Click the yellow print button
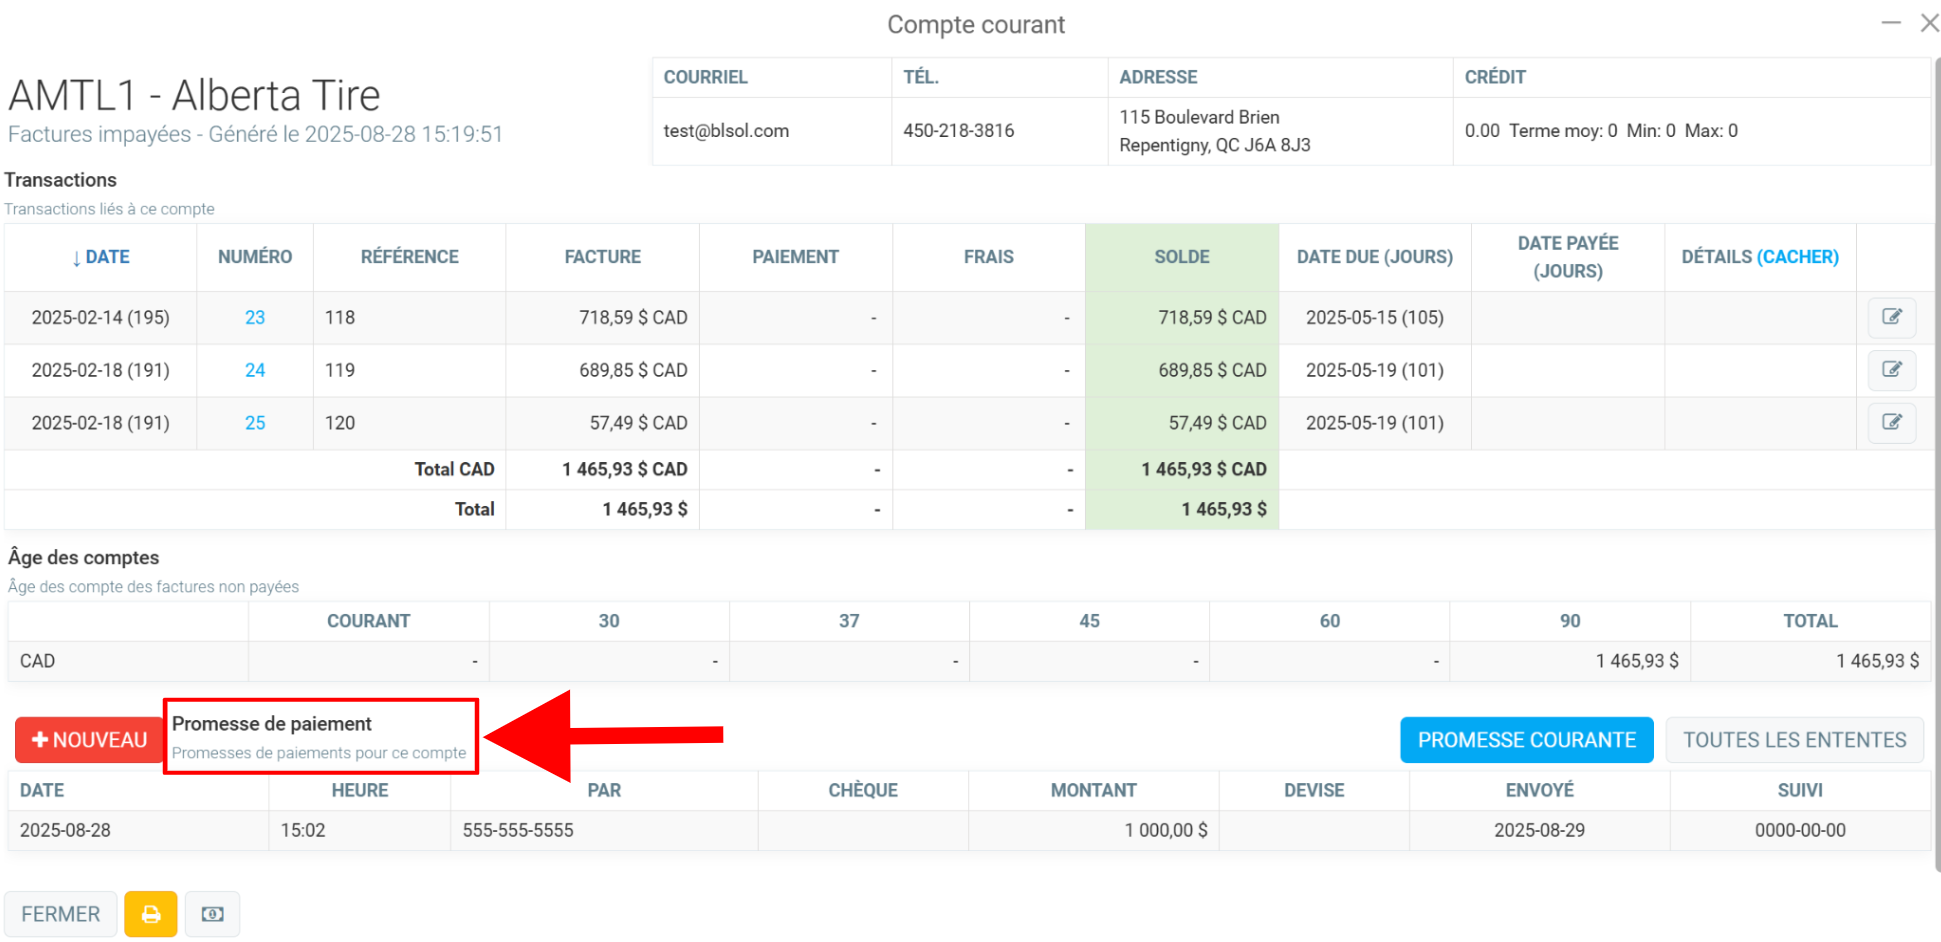The image size is (1941, 942). [151, 914]
